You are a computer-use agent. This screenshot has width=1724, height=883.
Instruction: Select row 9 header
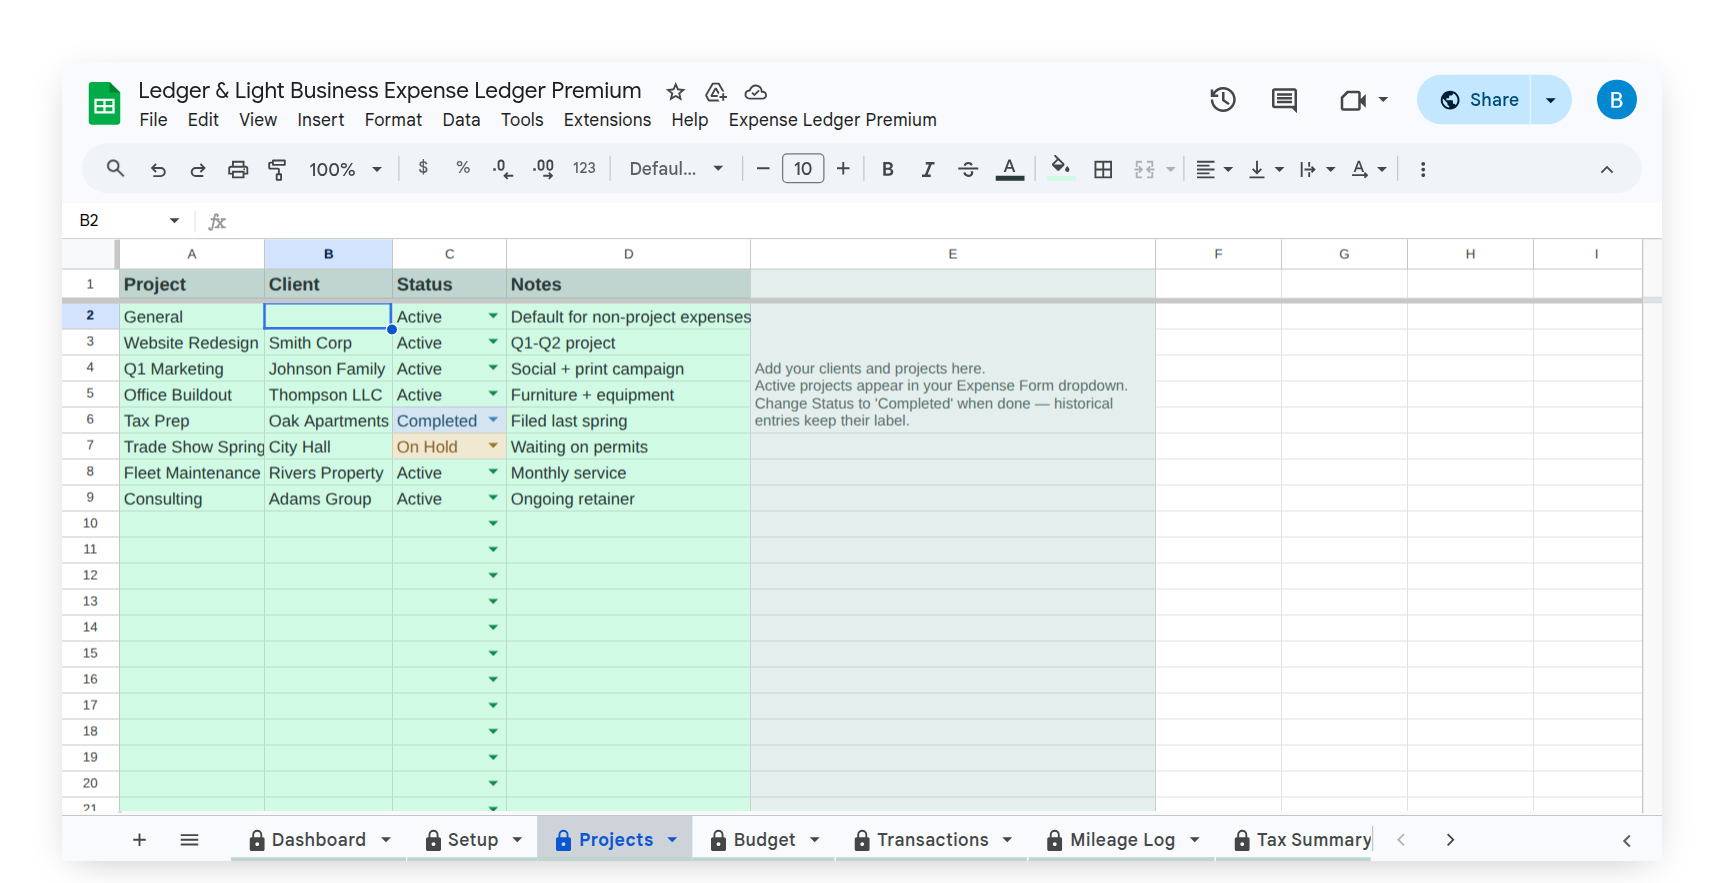pos(90,498)
